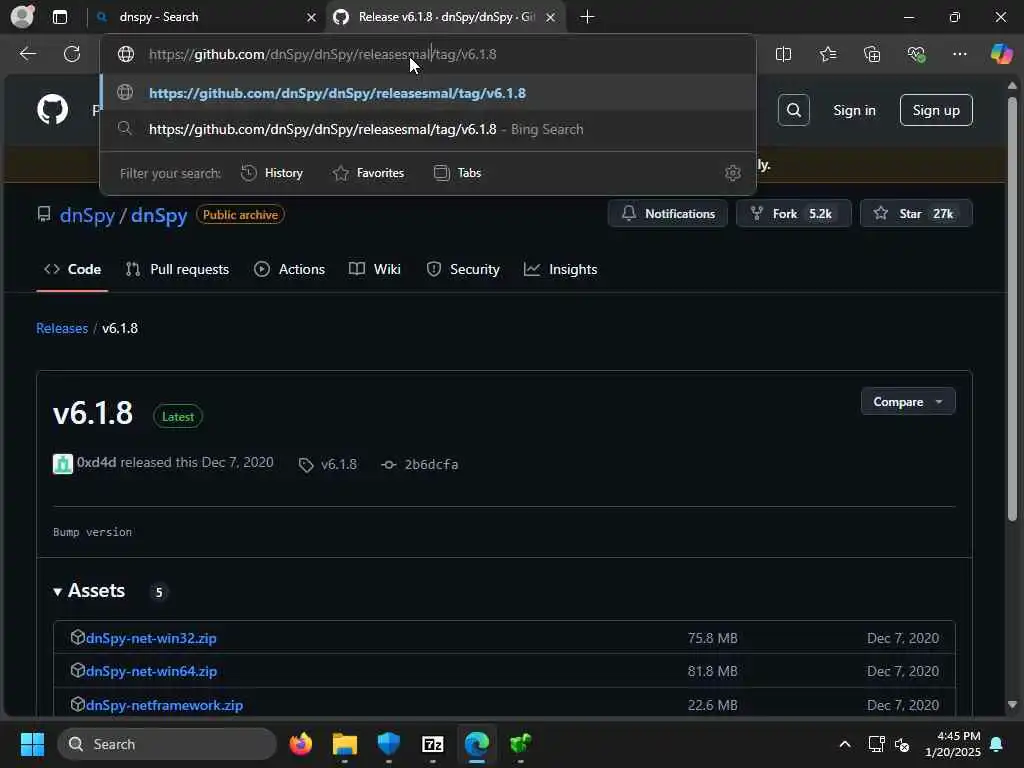This screenshot has width=1024, height=768.
Task: Open the dnSpy repository name link
Action: tap(159, 215)
